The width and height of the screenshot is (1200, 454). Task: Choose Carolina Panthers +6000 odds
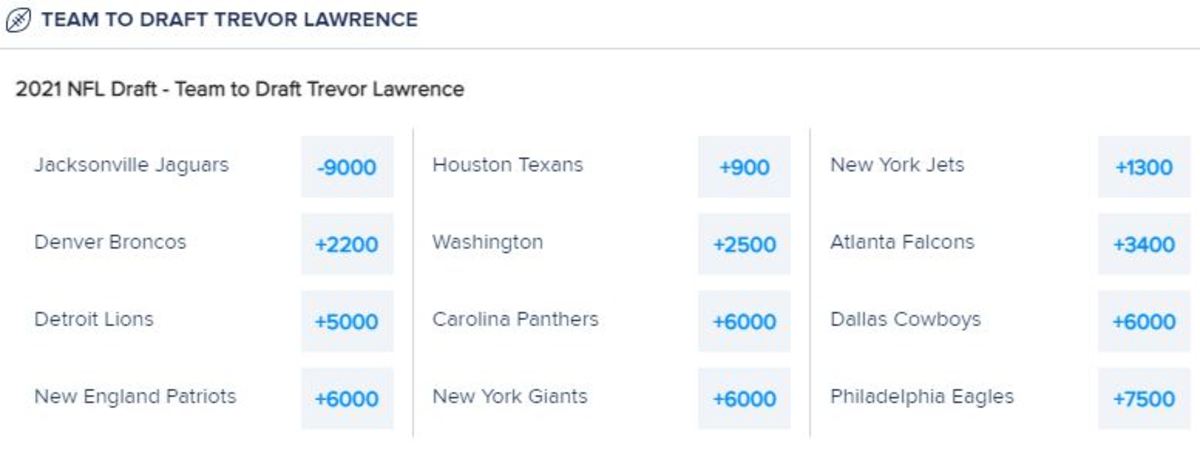click(744, 322)
